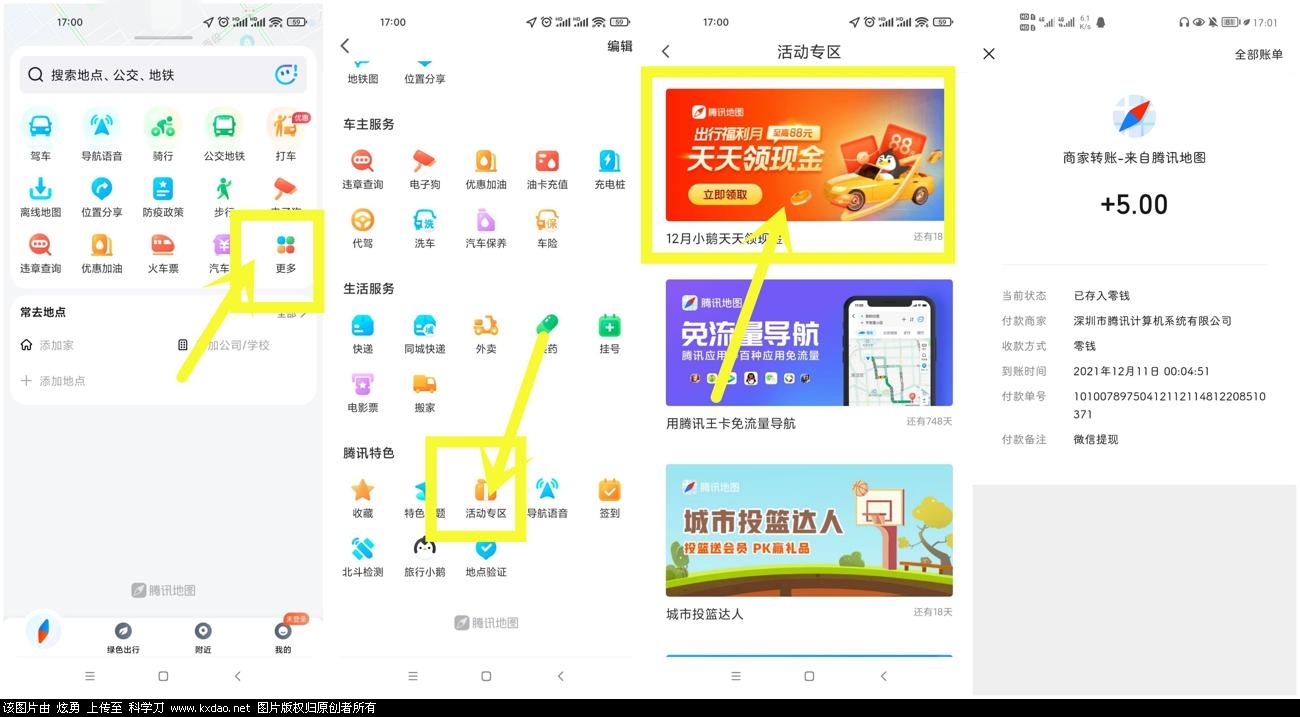The width and height of the screenshot is (1300, 717).
Task: Choose the 步行 walking icon
Action: point(224,188)
